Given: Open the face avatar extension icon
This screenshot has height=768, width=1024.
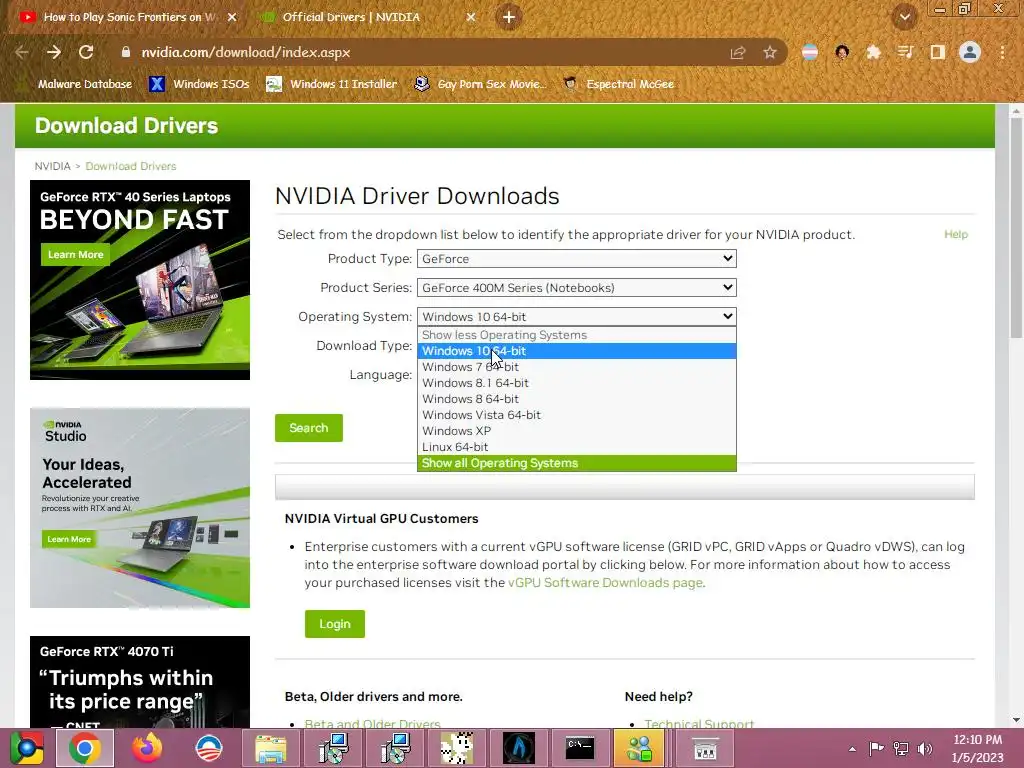Looking at the screenshot, I should [842, 52].
